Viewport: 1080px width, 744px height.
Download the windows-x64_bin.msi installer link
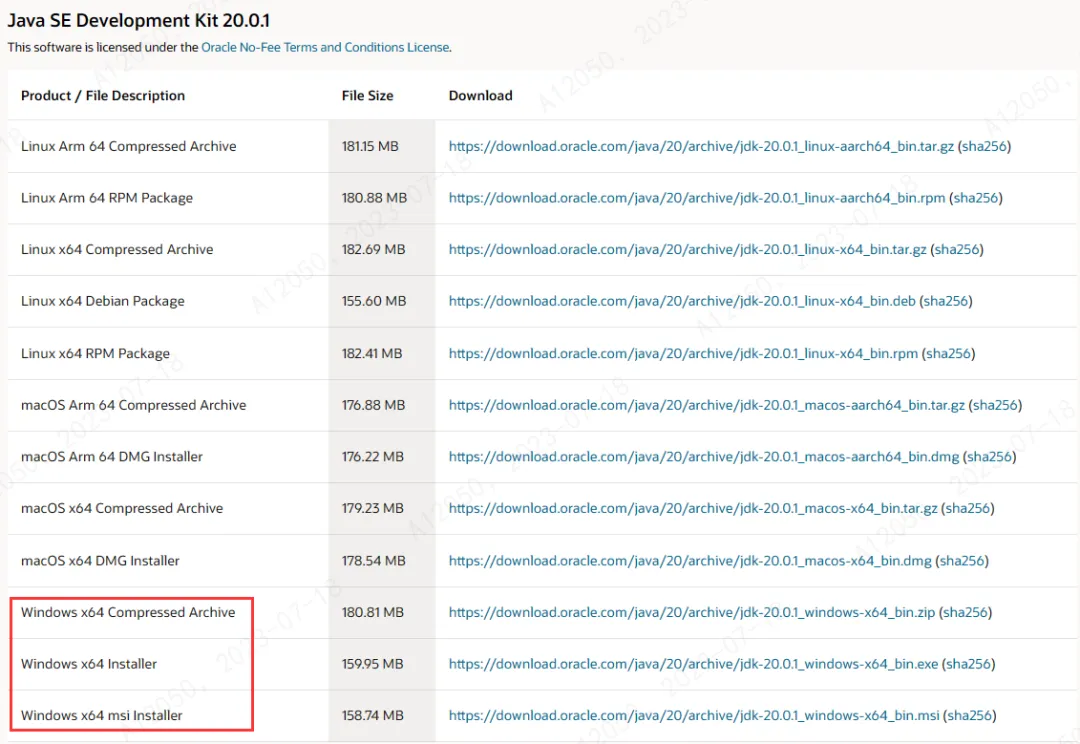[694, 716]
